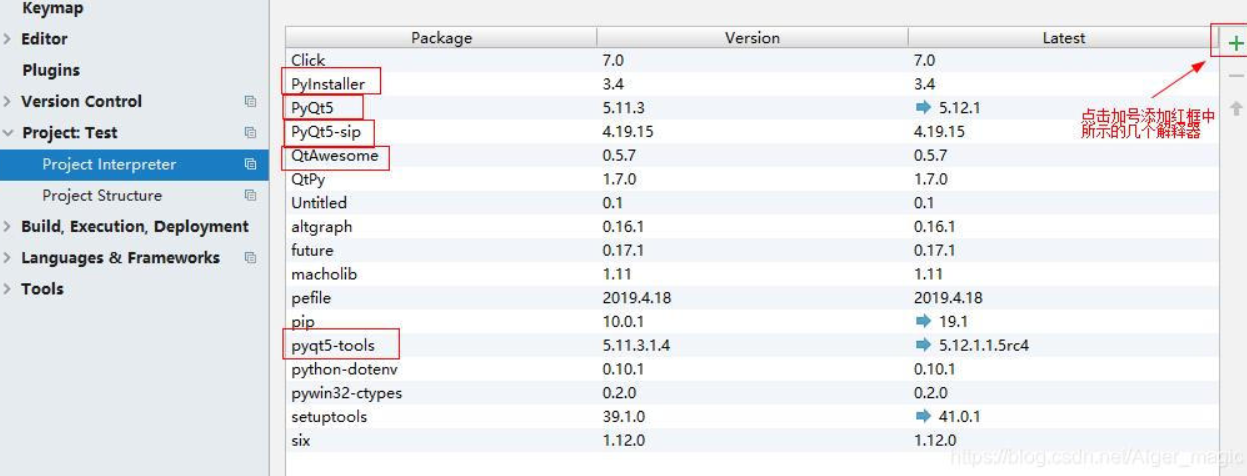Select the pefile package row
The width and height of the screenshot is (1247, 476).
[x=752, y=298]
